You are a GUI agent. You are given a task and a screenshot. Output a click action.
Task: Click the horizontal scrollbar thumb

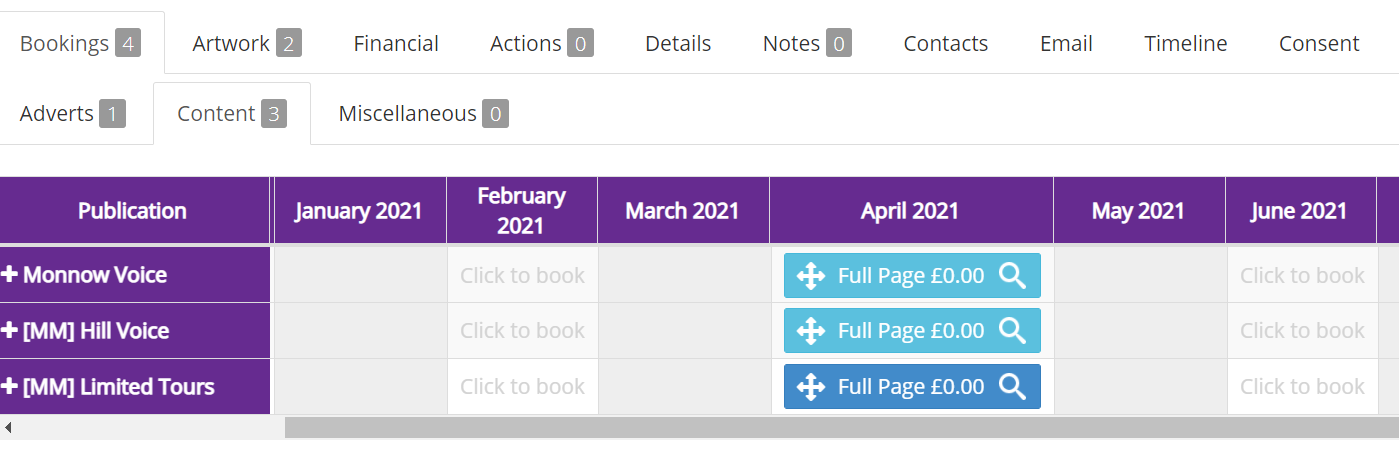click(841, 428)
